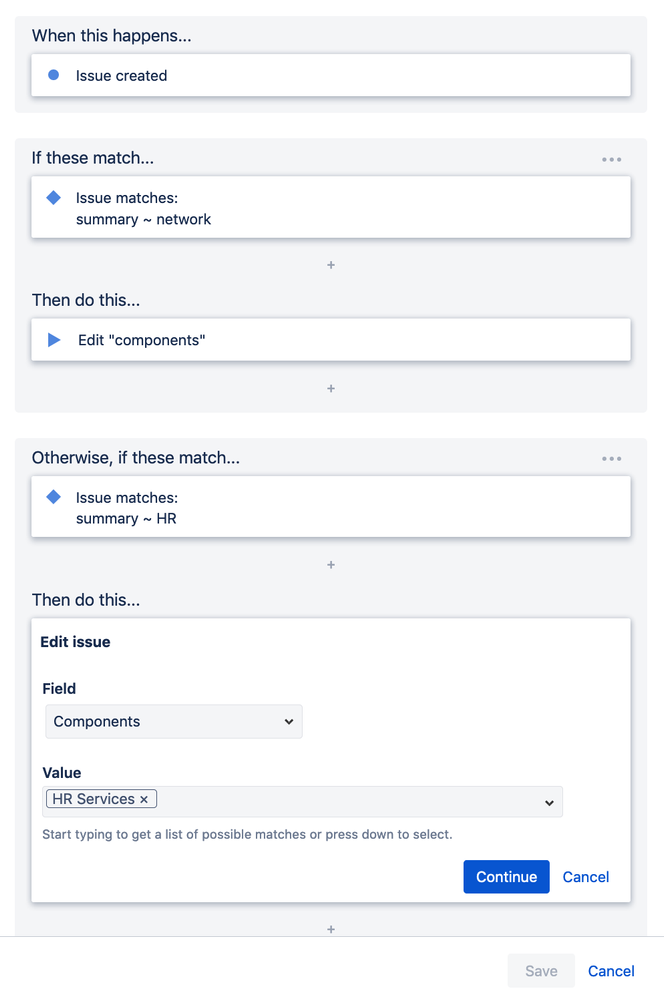Expand the Value dropdown in Edit issue
The width and height of the screenshot is (664, 999).
click(548, 801)
